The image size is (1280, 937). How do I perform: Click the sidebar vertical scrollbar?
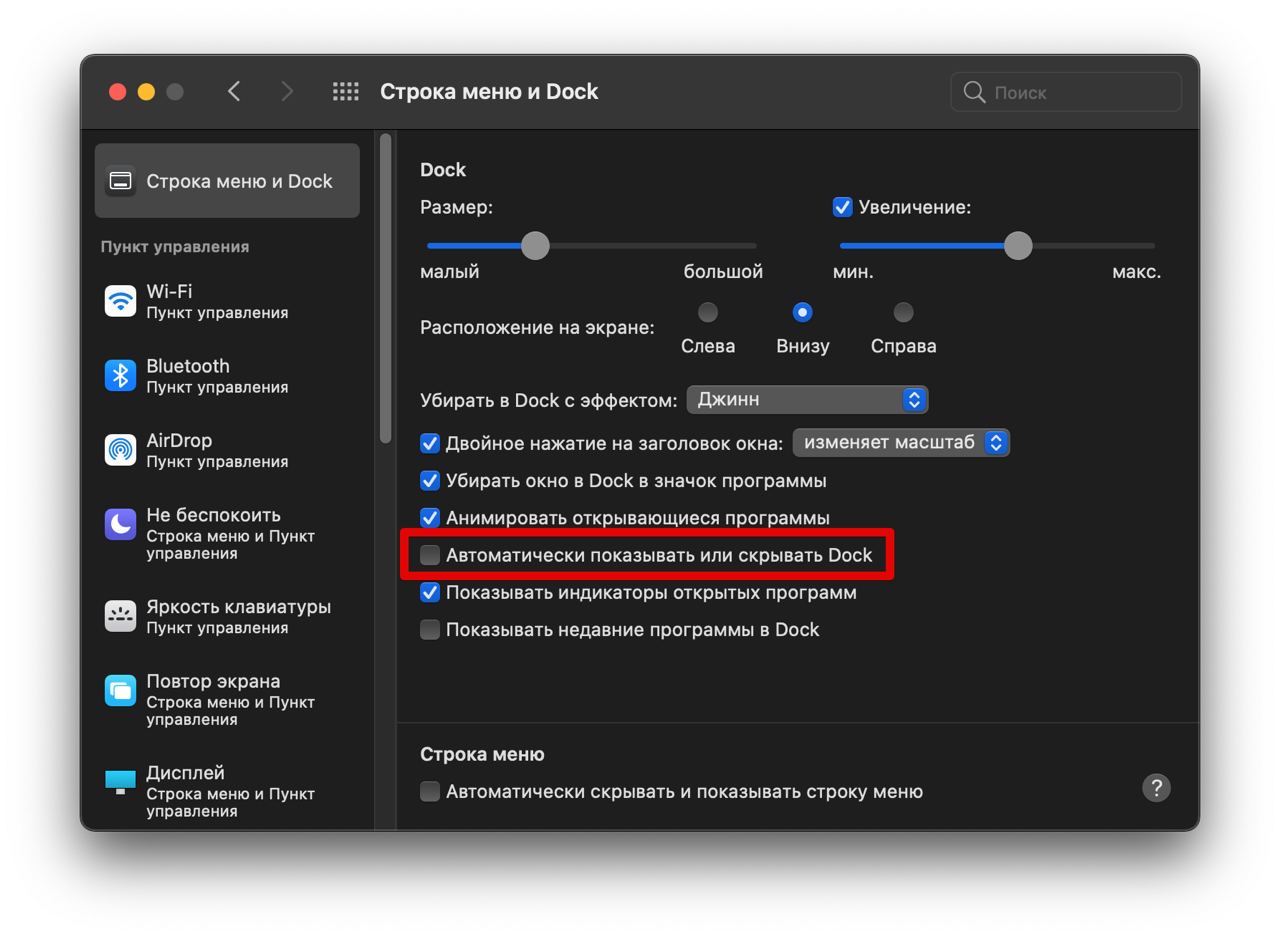386,290
